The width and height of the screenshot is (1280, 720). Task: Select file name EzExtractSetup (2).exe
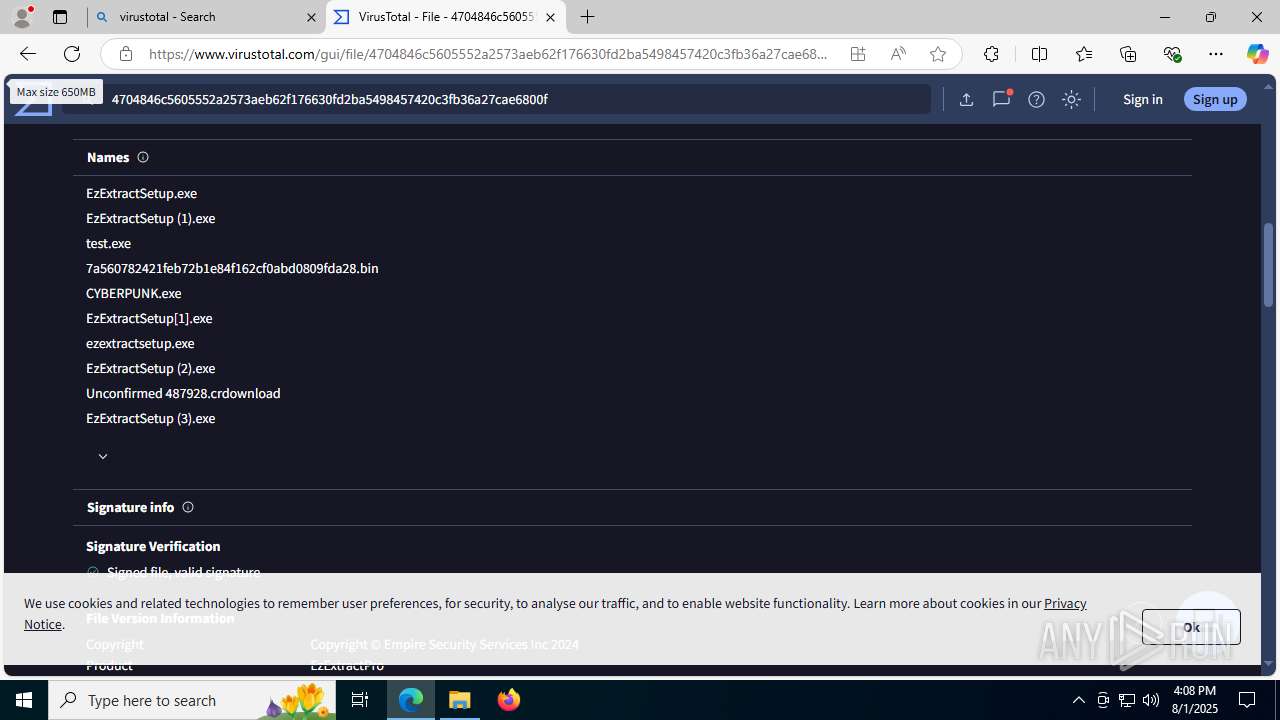150,368
